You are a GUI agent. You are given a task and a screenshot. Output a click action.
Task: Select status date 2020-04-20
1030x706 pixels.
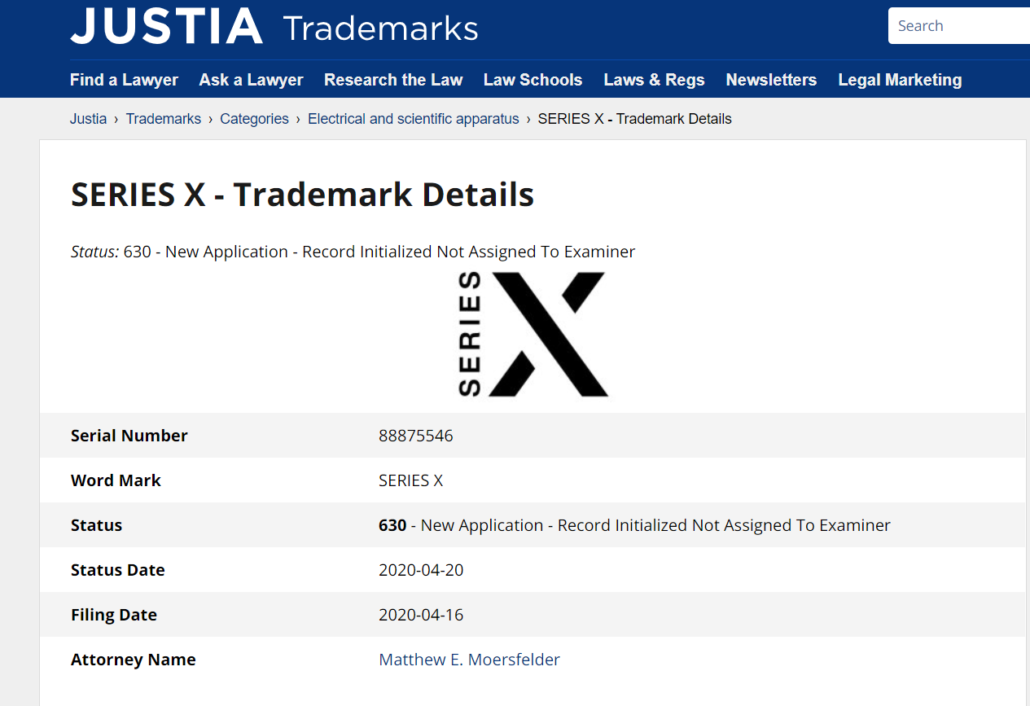[421, 570]
